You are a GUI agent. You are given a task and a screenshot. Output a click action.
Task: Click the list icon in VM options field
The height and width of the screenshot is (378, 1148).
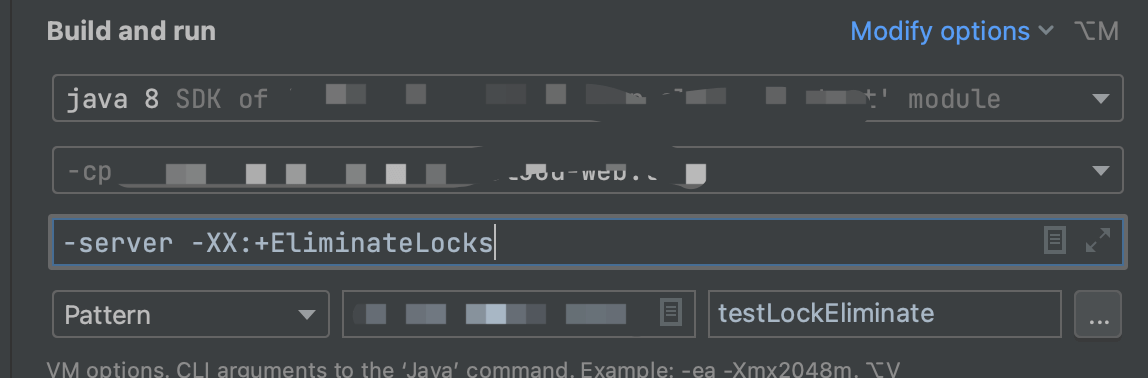(1054, 240)
